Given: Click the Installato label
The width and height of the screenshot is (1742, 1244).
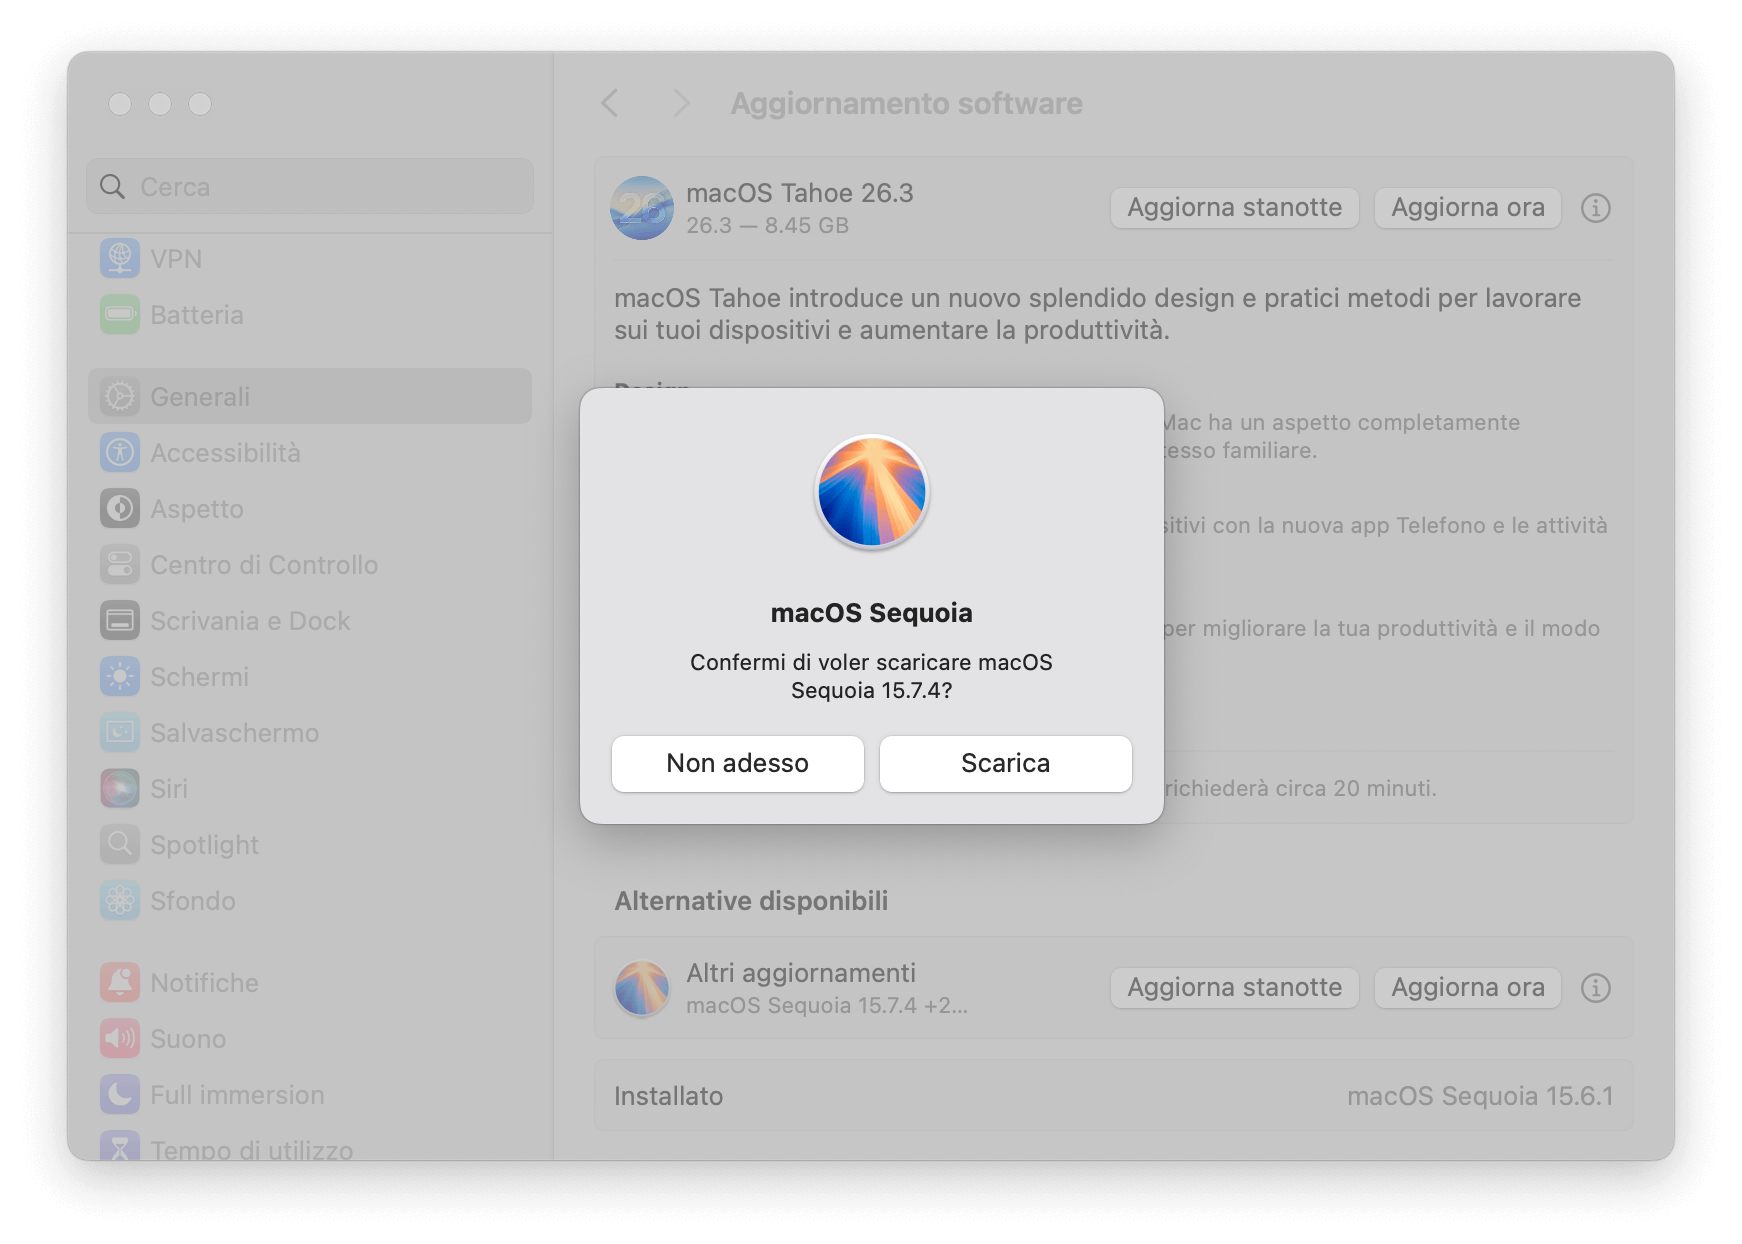Looking at the screenshot, I should click(668, 1096).
